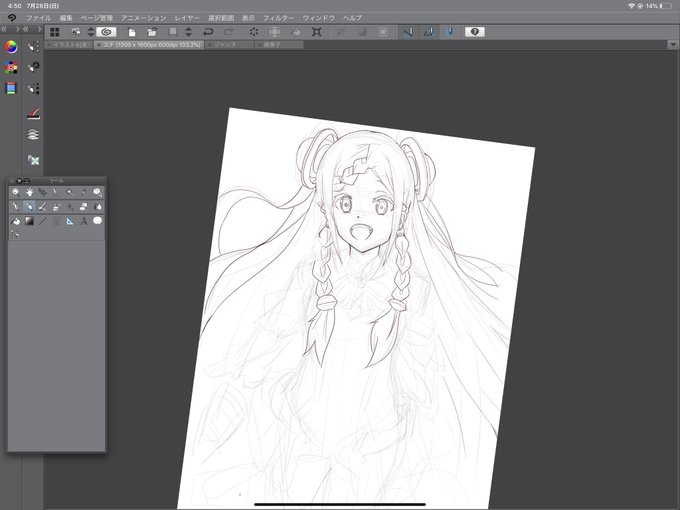This screenshot has height=510, width=680.
Task: Select the Airbrush tool
Action: [56, 206]
